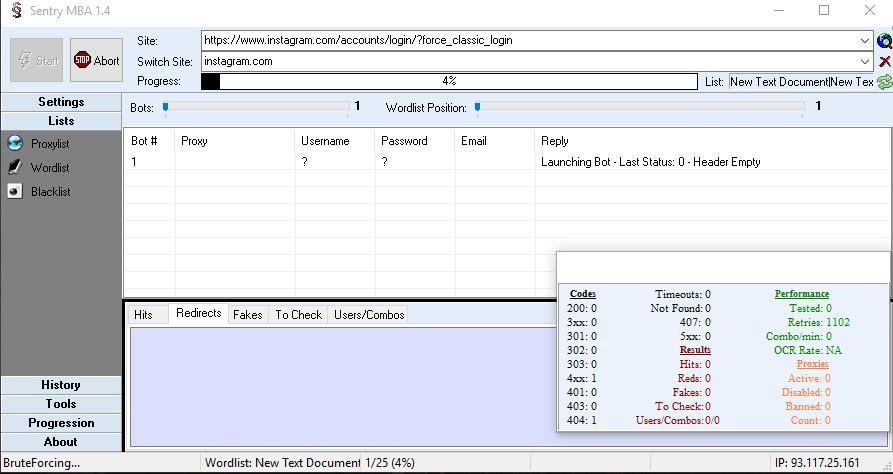Click the empty Redirects results pane

pyautogui.click(x=343, y=386)
